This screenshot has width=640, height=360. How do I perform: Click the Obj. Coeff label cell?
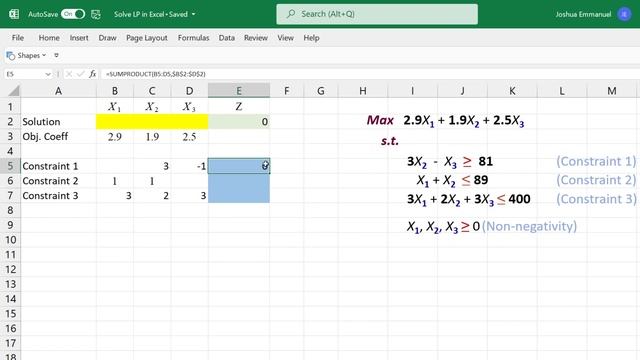58,136
